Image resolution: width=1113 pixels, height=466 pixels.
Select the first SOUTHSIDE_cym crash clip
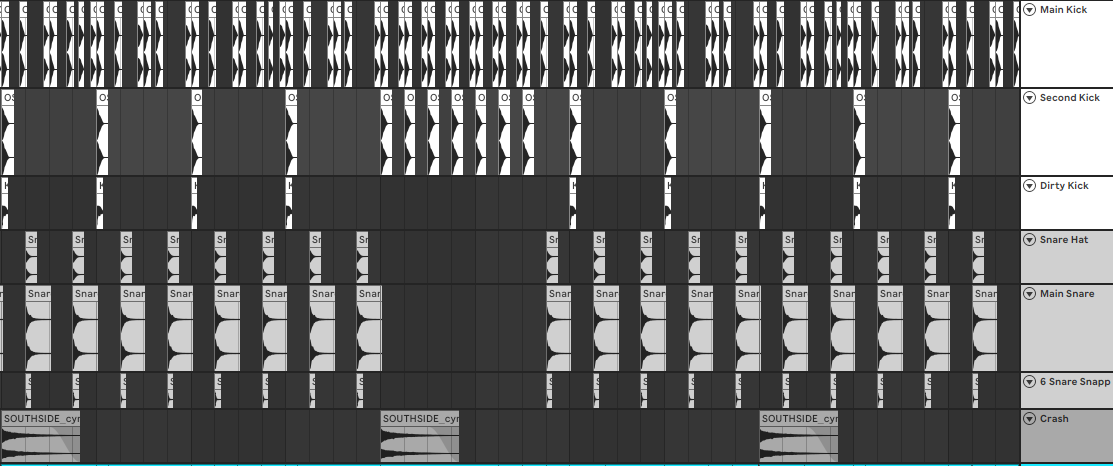click(40, 437)
